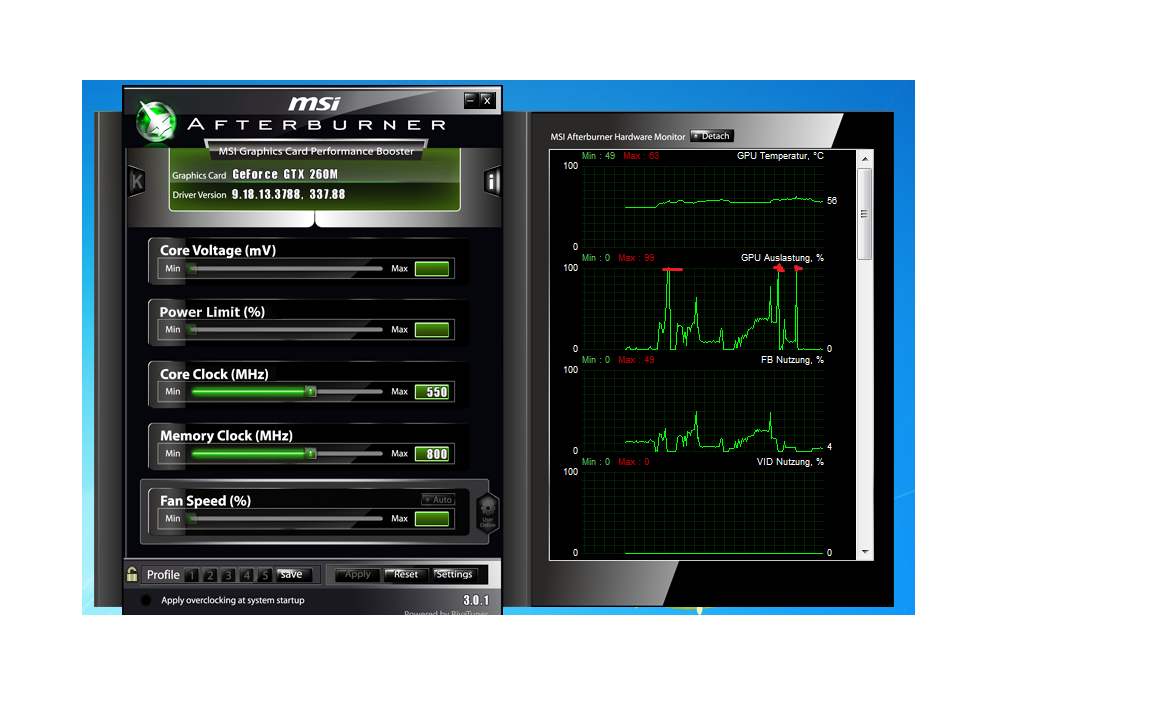Click the Fan Speed value field

[x=432, y=519]
